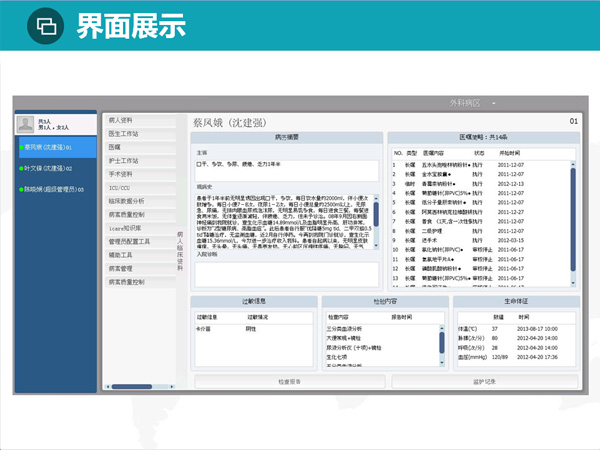Click the exam content scrollbar up arrow
Screen dimensions: 600x450
pos(442,328)
